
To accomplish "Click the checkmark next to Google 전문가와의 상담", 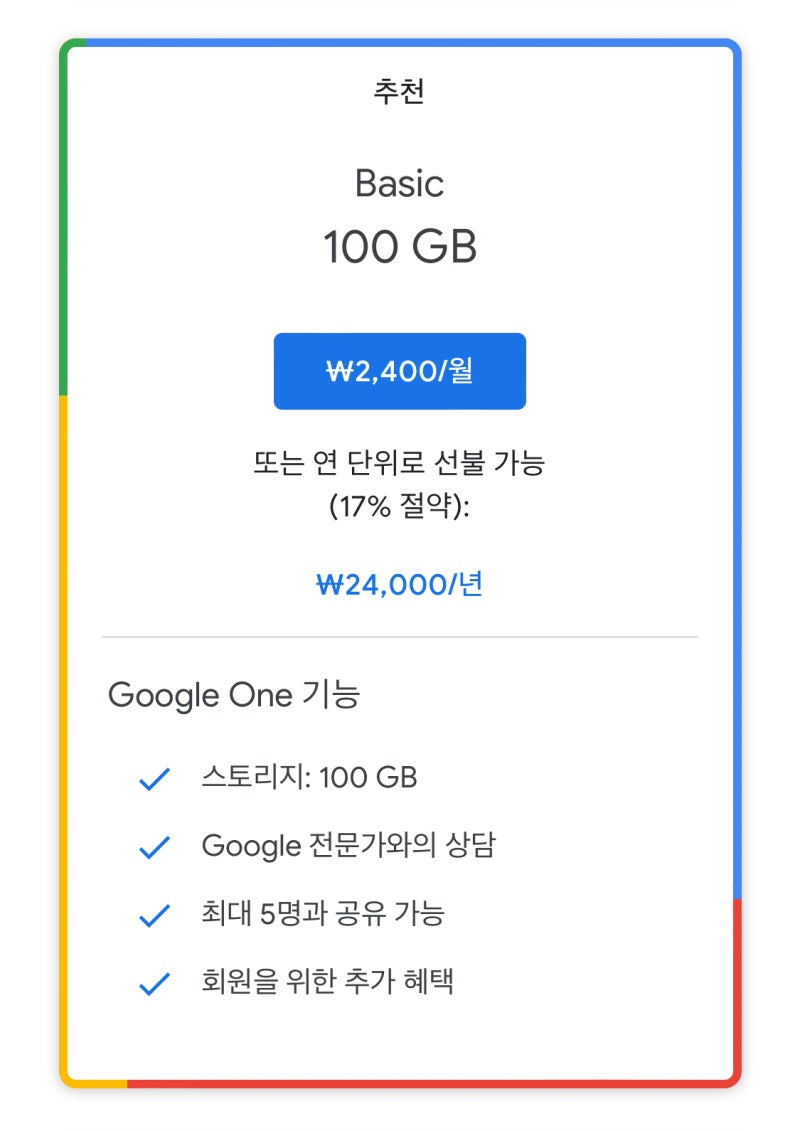I will [153, 845].
